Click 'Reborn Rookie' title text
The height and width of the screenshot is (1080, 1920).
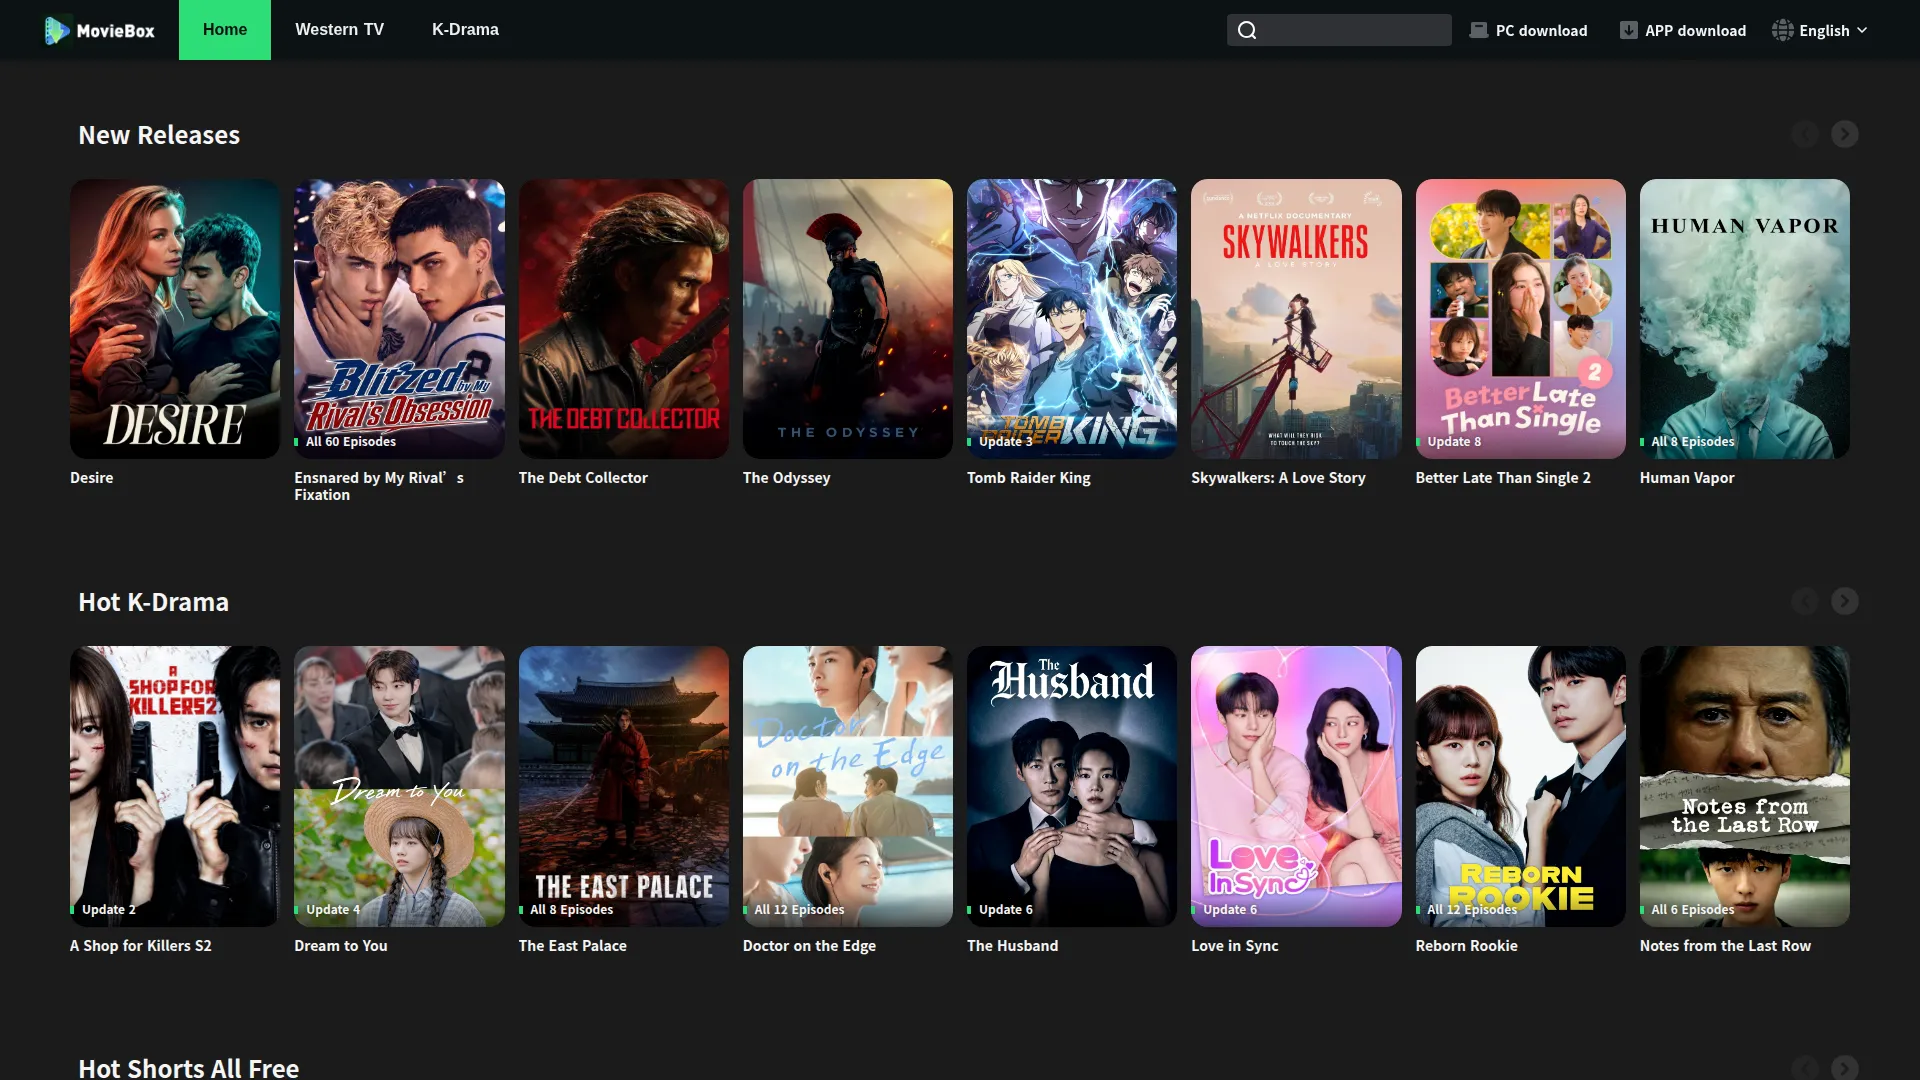click(x=1466, y=946)
